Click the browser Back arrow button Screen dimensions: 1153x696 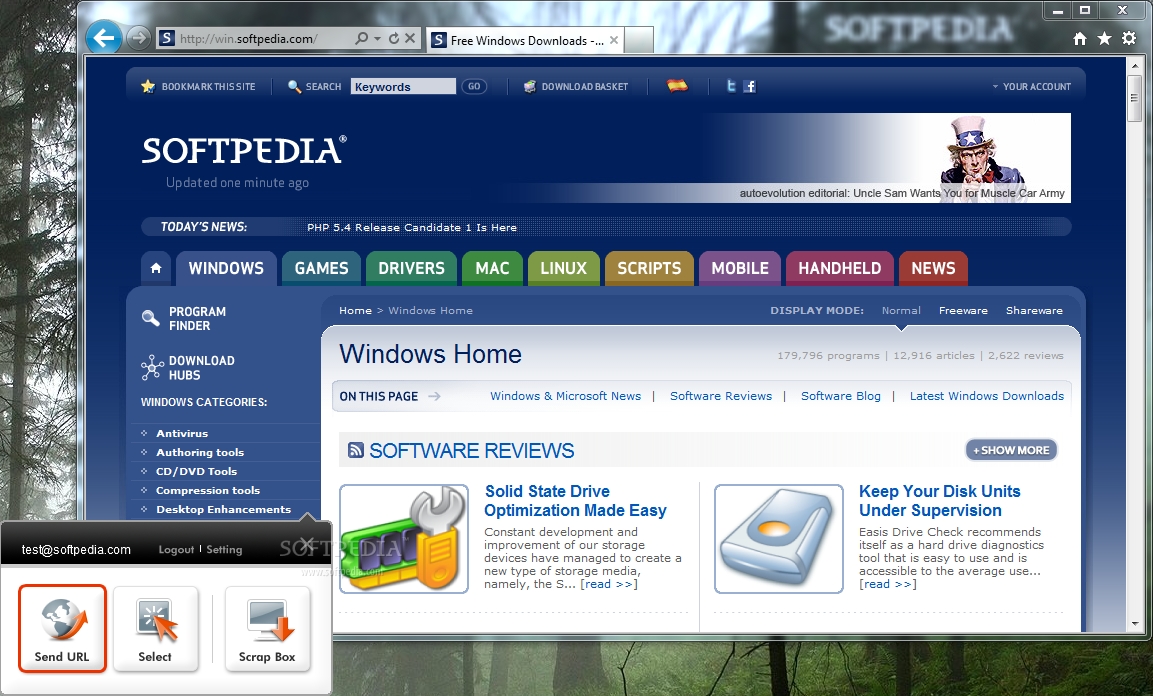(x=104, y=37)
